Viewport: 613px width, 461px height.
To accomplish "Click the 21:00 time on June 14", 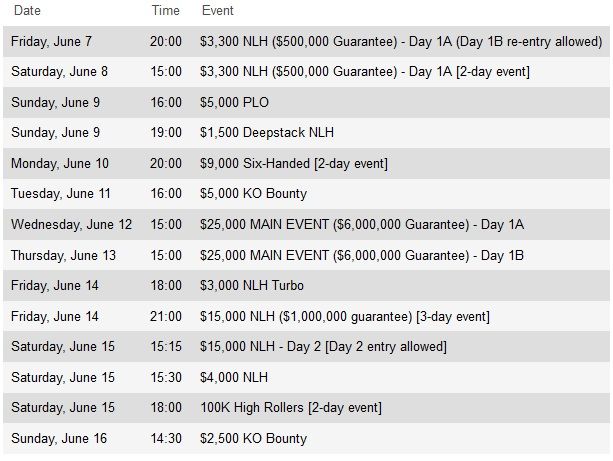I will (x=166, y=316).
